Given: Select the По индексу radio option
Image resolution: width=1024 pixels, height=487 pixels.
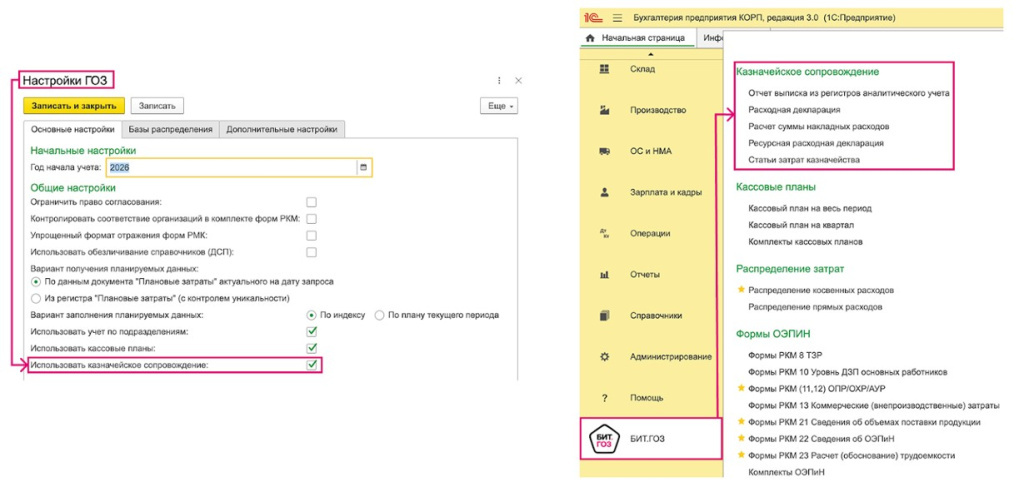Looking at the screenshot, I should click(x=312, y=315).
